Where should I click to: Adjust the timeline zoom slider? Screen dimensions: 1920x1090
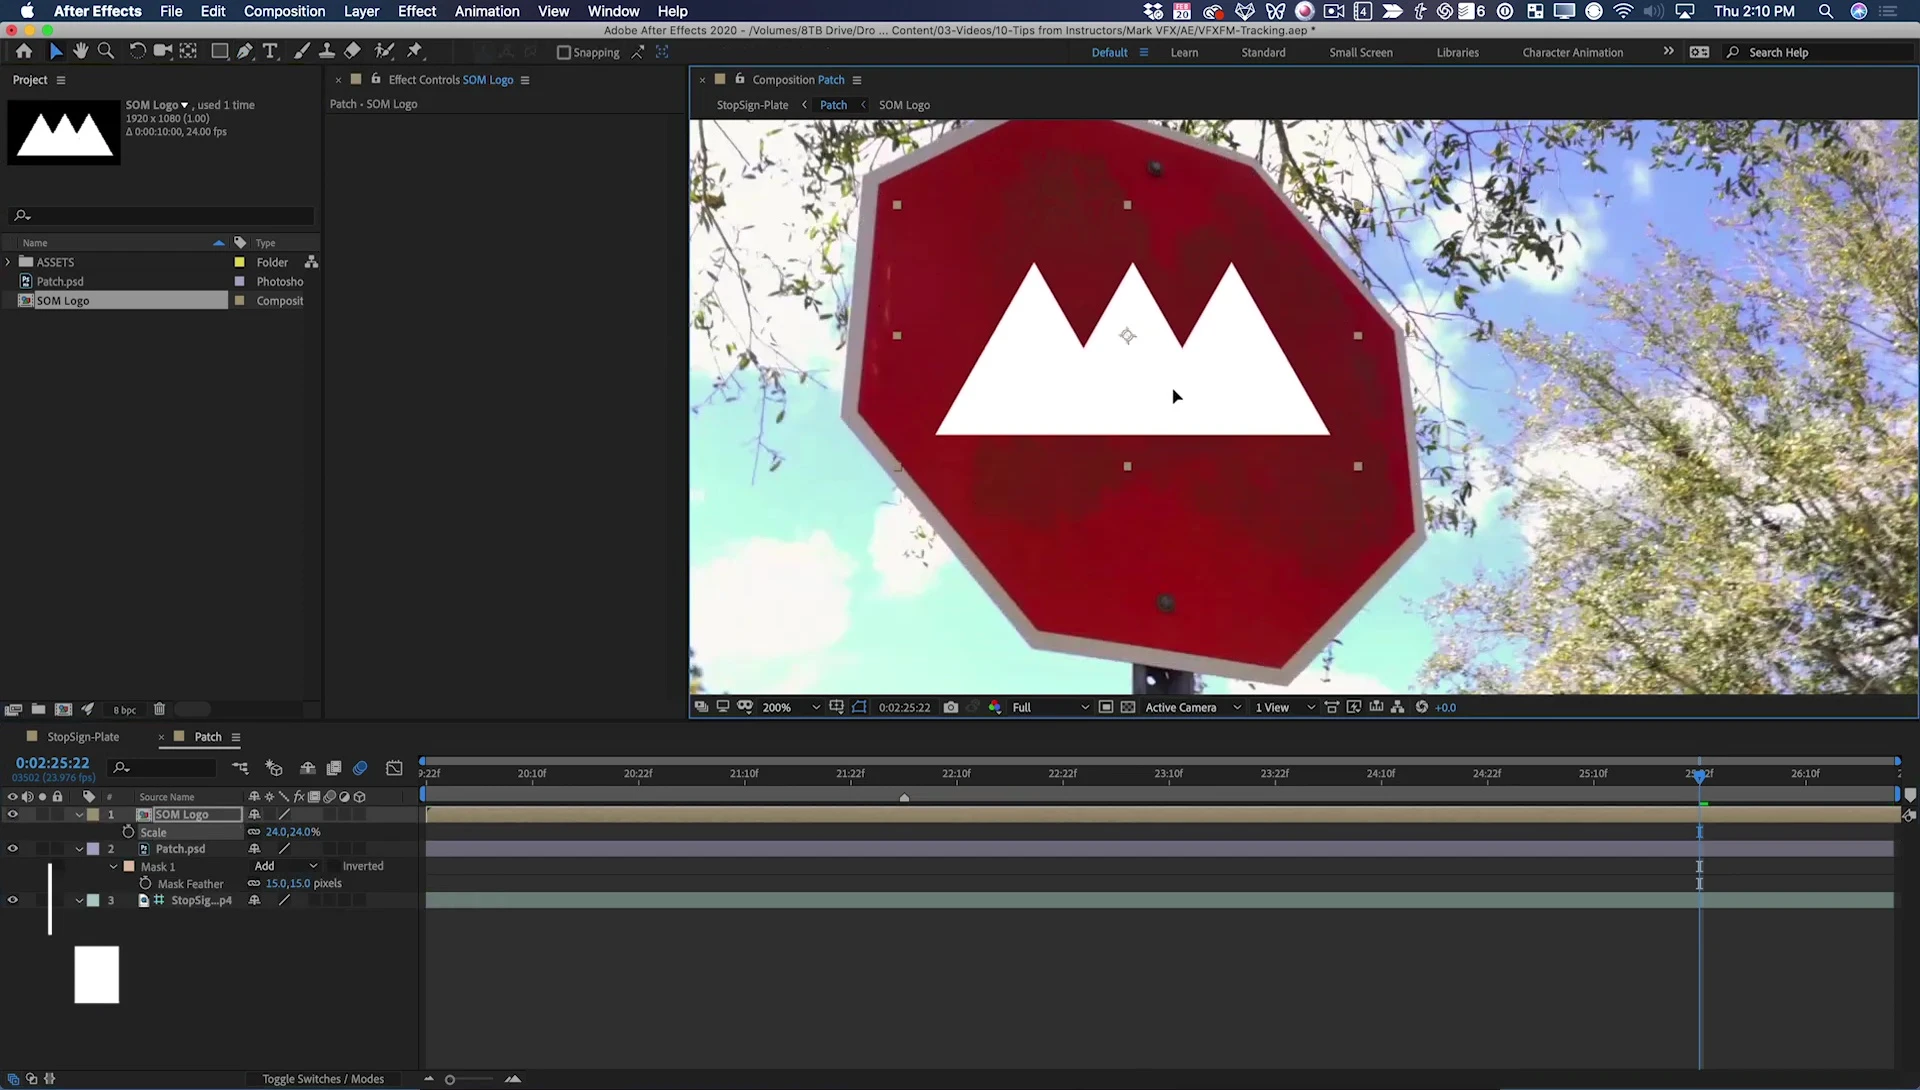[x=470, y=1079]
